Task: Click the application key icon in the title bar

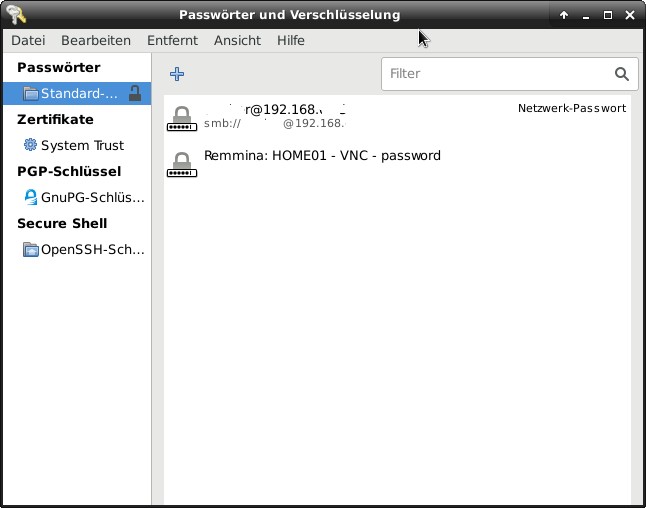Action: click(15, 14)
